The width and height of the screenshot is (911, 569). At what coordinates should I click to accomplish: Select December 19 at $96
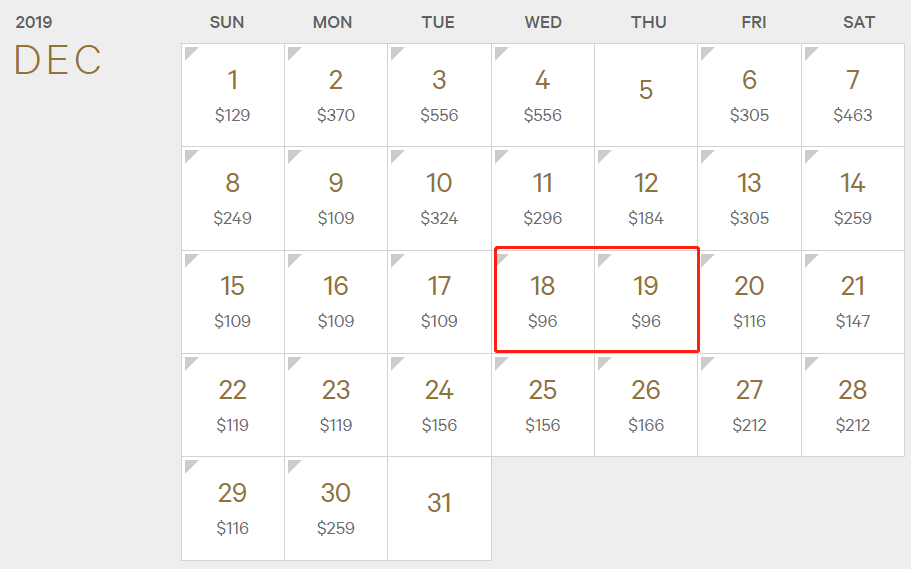(645, 302)
